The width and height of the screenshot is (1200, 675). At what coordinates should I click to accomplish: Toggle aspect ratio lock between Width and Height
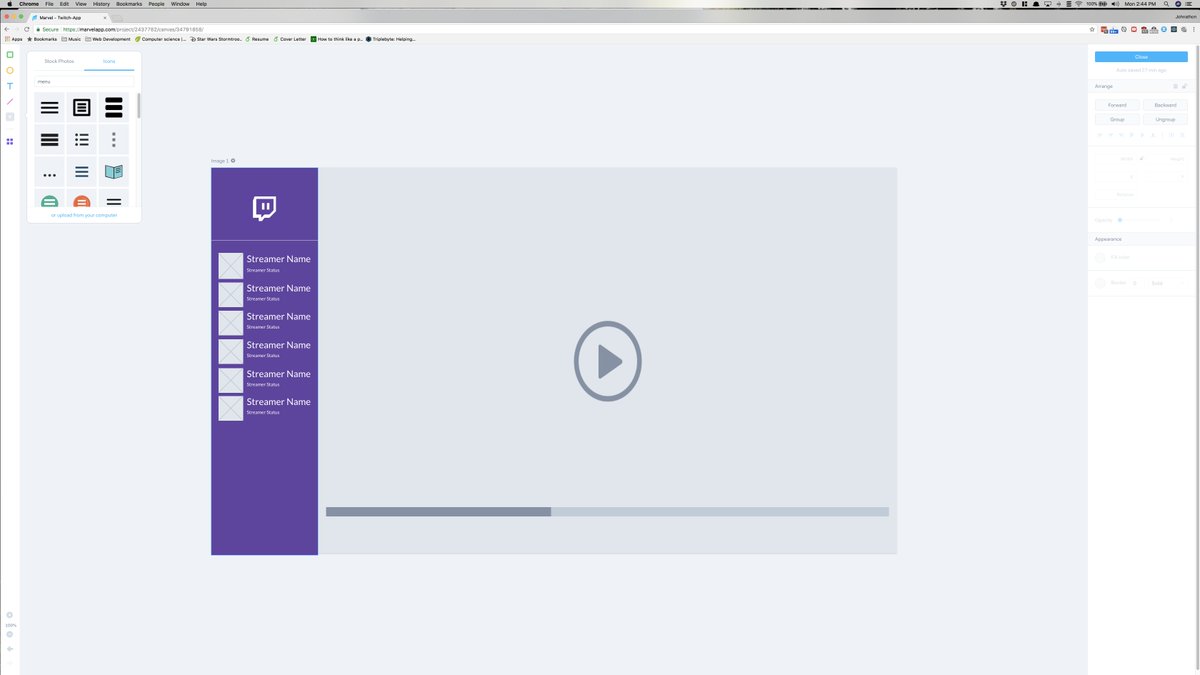click(1141, 158)
